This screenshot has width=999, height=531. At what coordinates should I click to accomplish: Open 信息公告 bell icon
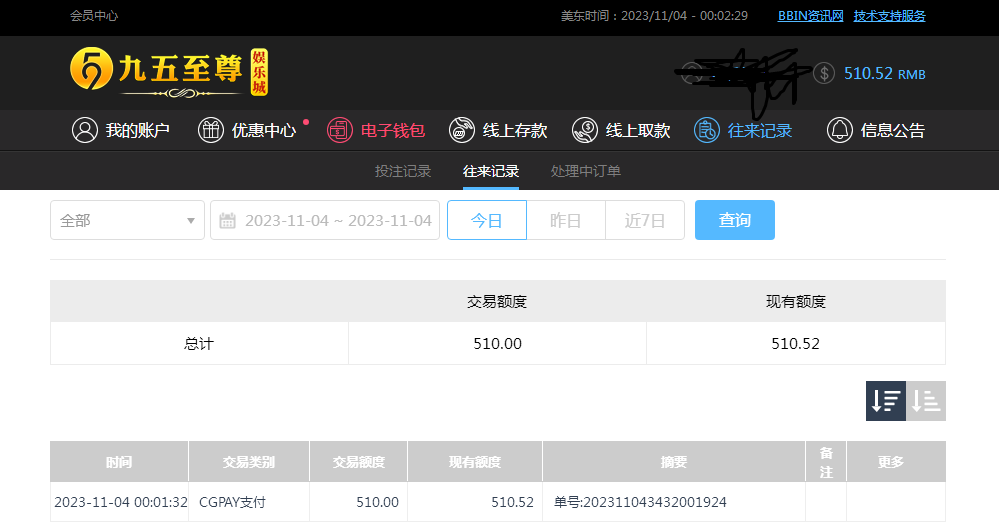840,130
